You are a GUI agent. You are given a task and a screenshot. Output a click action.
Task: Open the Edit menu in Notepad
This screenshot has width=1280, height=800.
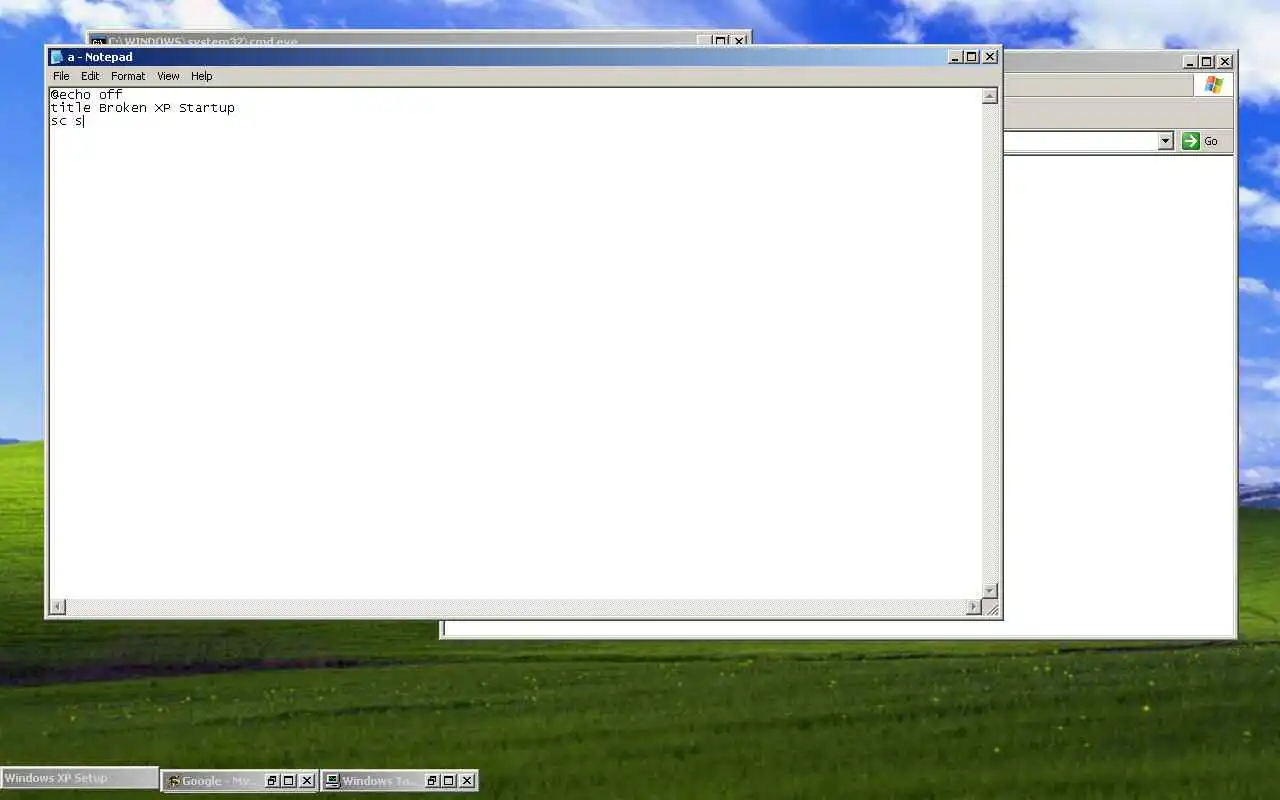click(x=90, y=76)
